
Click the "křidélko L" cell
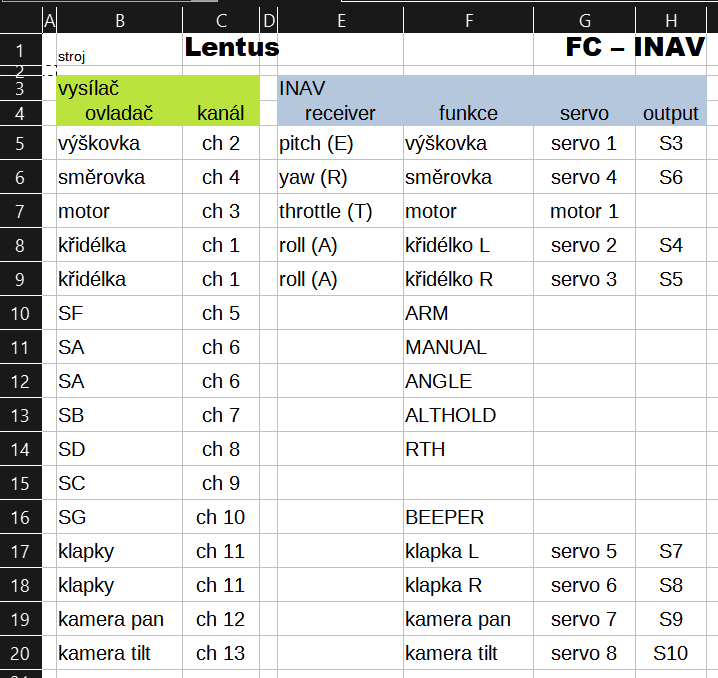447,246
